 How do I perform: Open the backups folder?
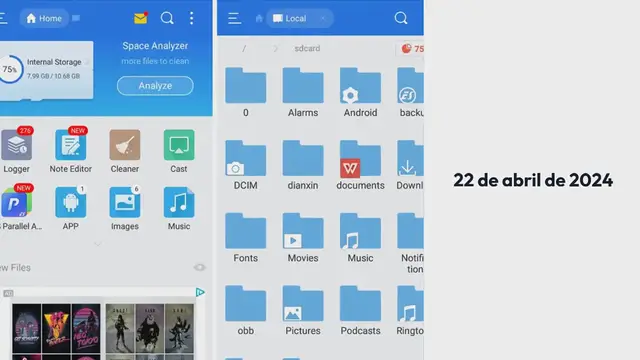point(410,86)
